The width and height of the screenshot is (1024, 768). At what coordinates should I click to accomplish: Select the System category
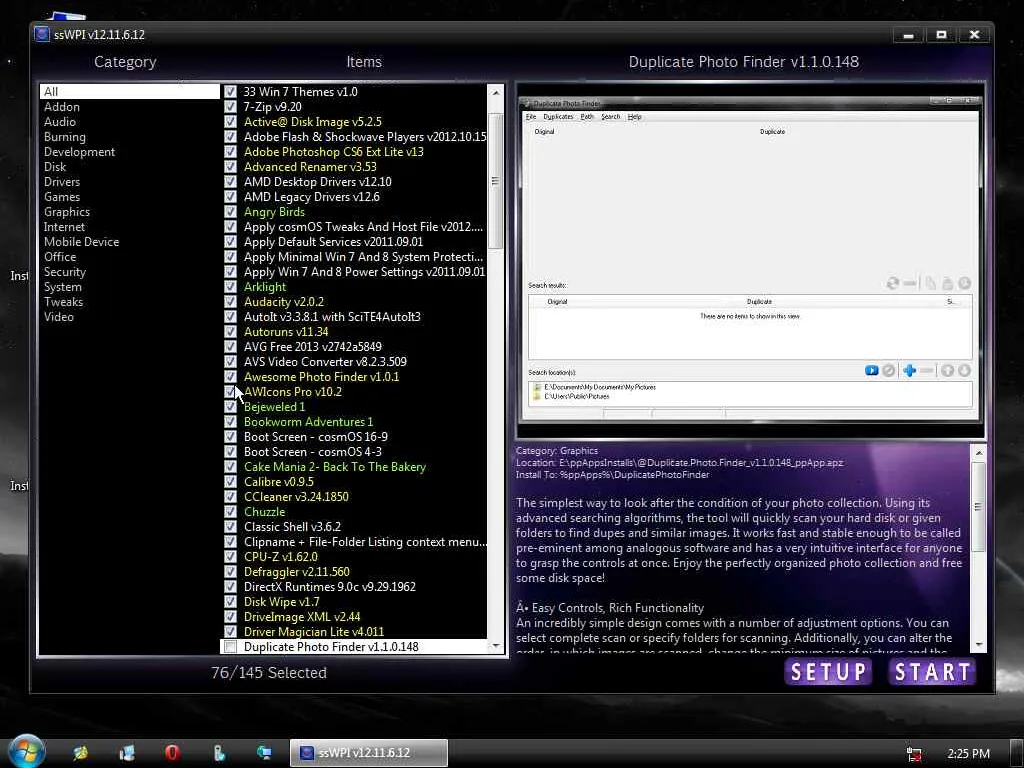63,287
